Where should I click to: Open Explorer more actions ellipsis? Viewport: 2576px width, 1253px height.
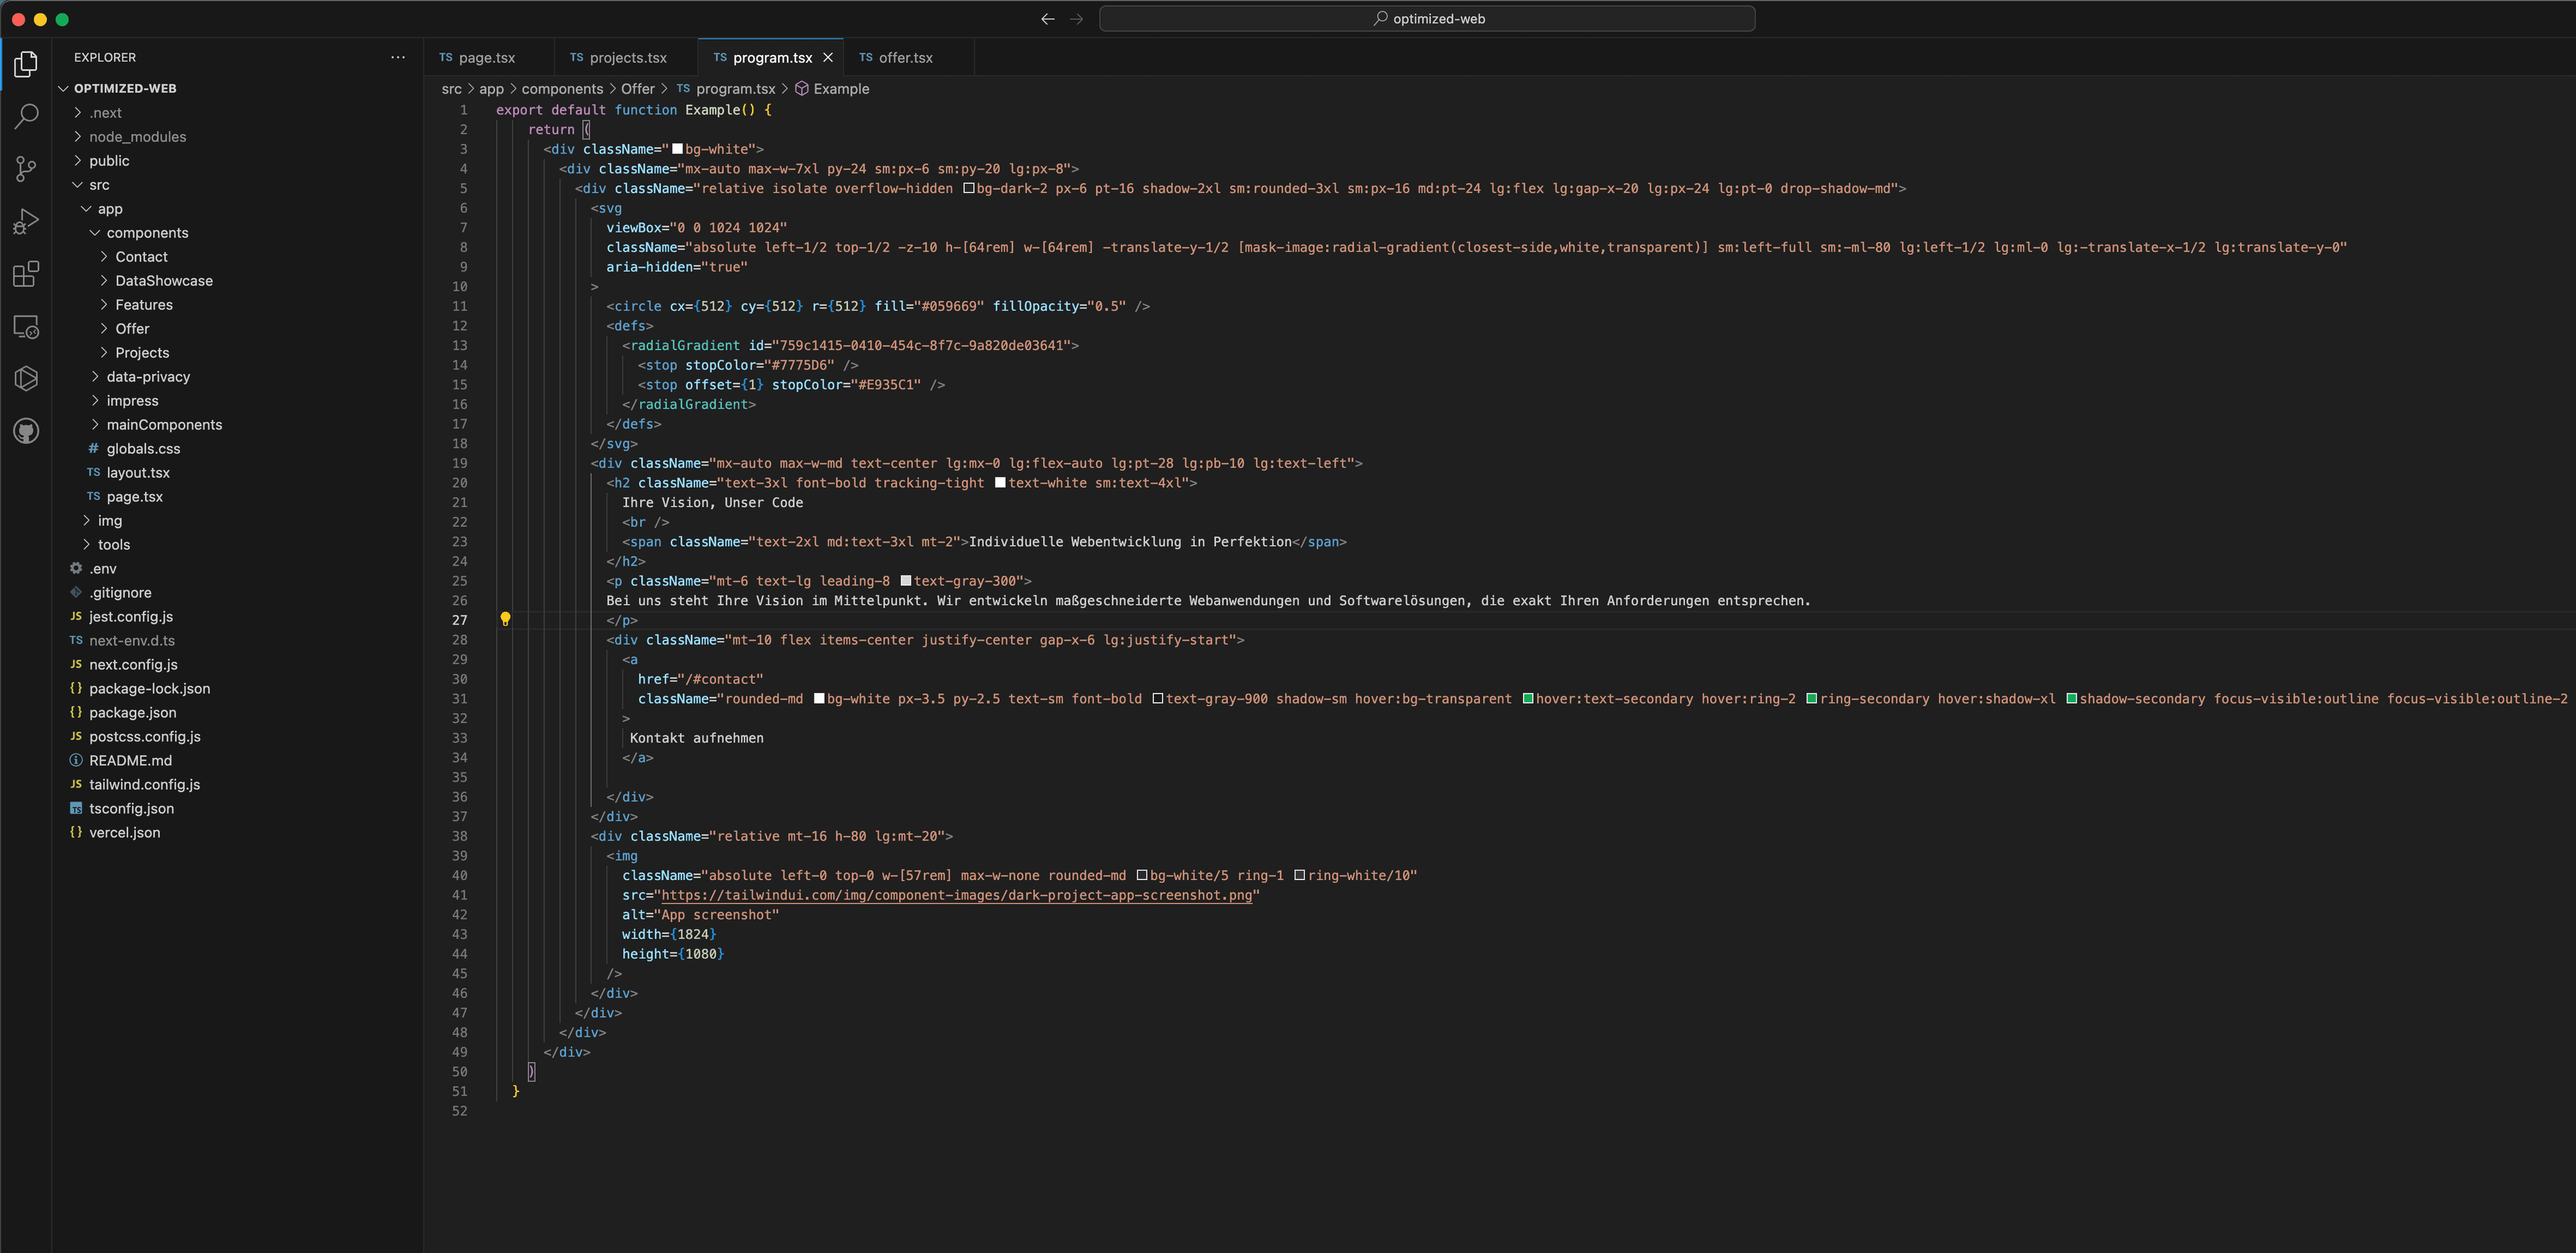tap(398, 57)
